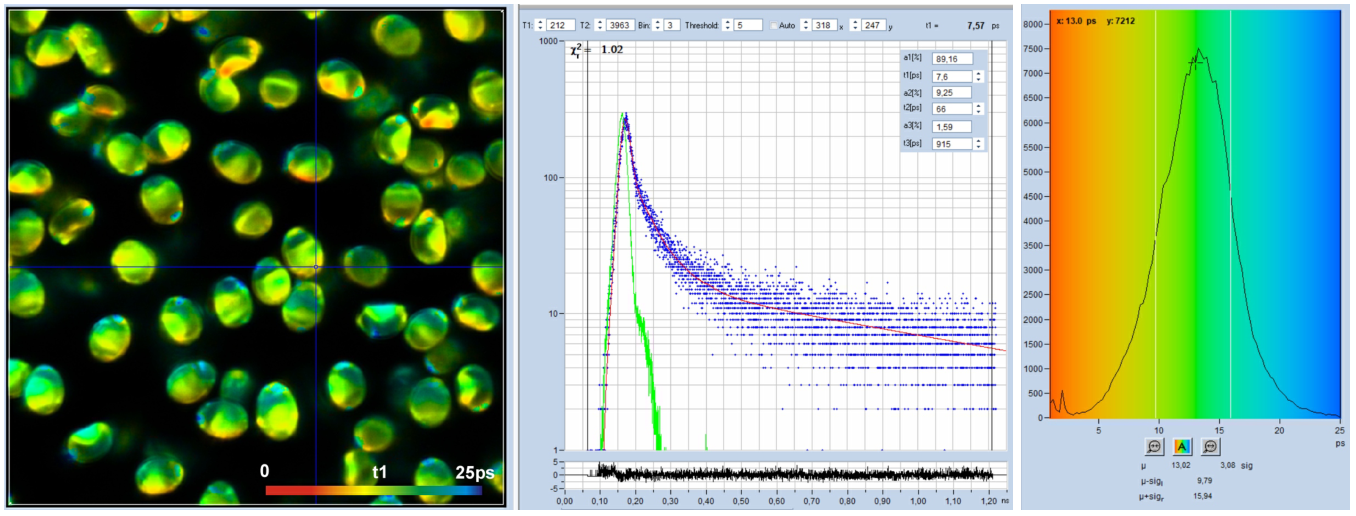
Task: Click the T1 value field showing 212
Action: [560, 25]
